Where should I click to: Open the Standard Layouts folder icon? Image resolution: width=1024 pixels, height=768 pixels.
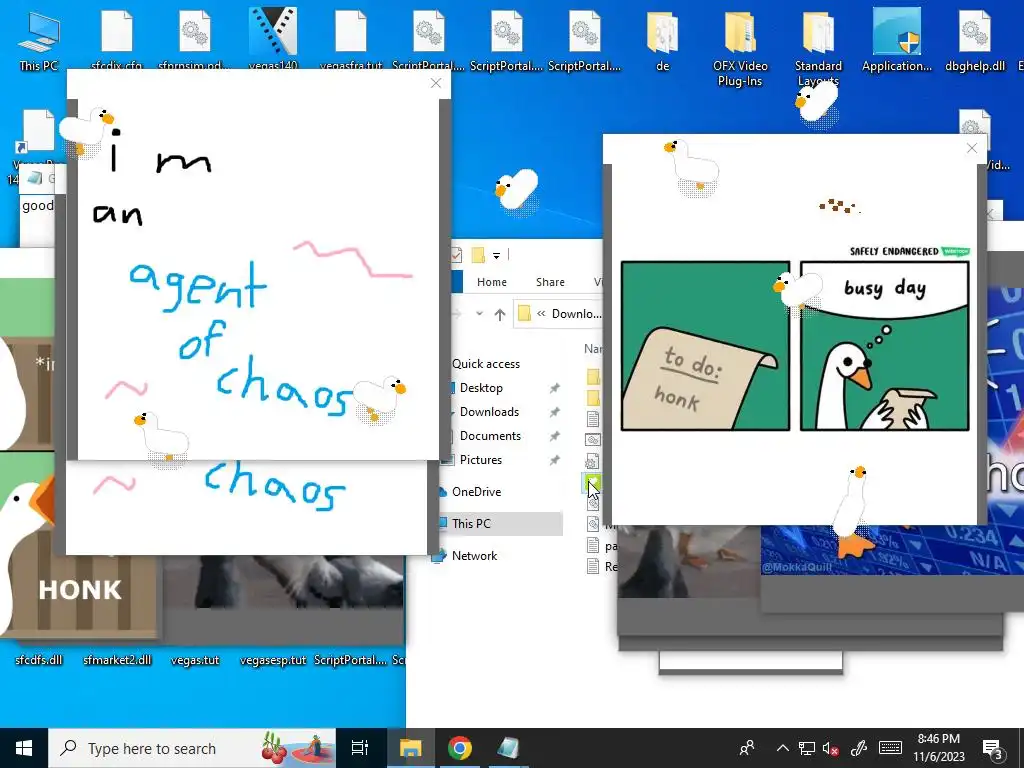818,47
